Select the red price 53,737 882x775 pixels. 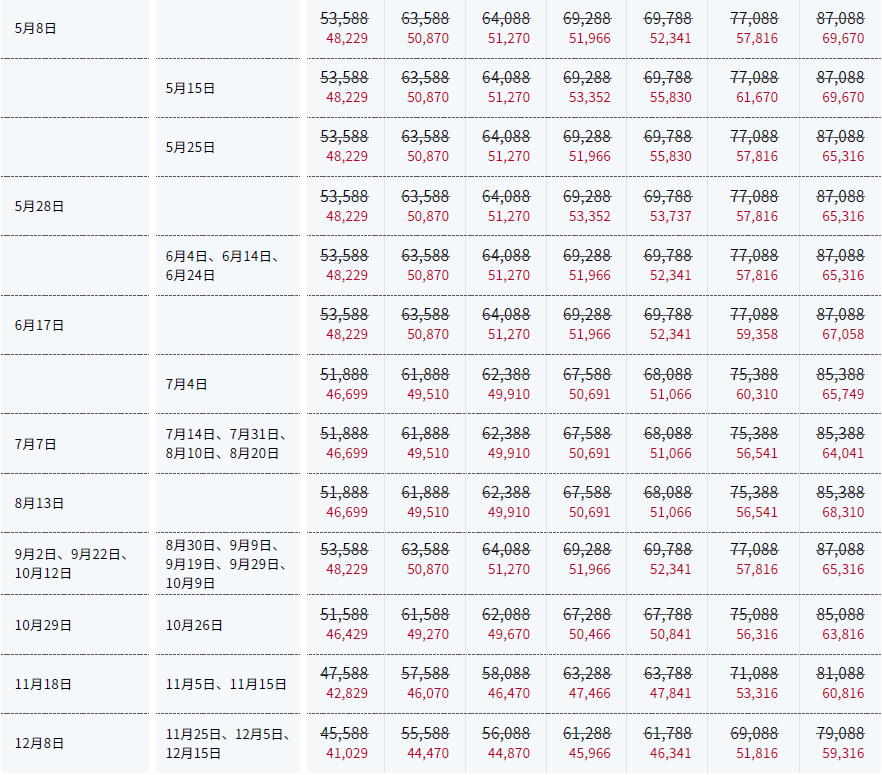coord(670,216)
